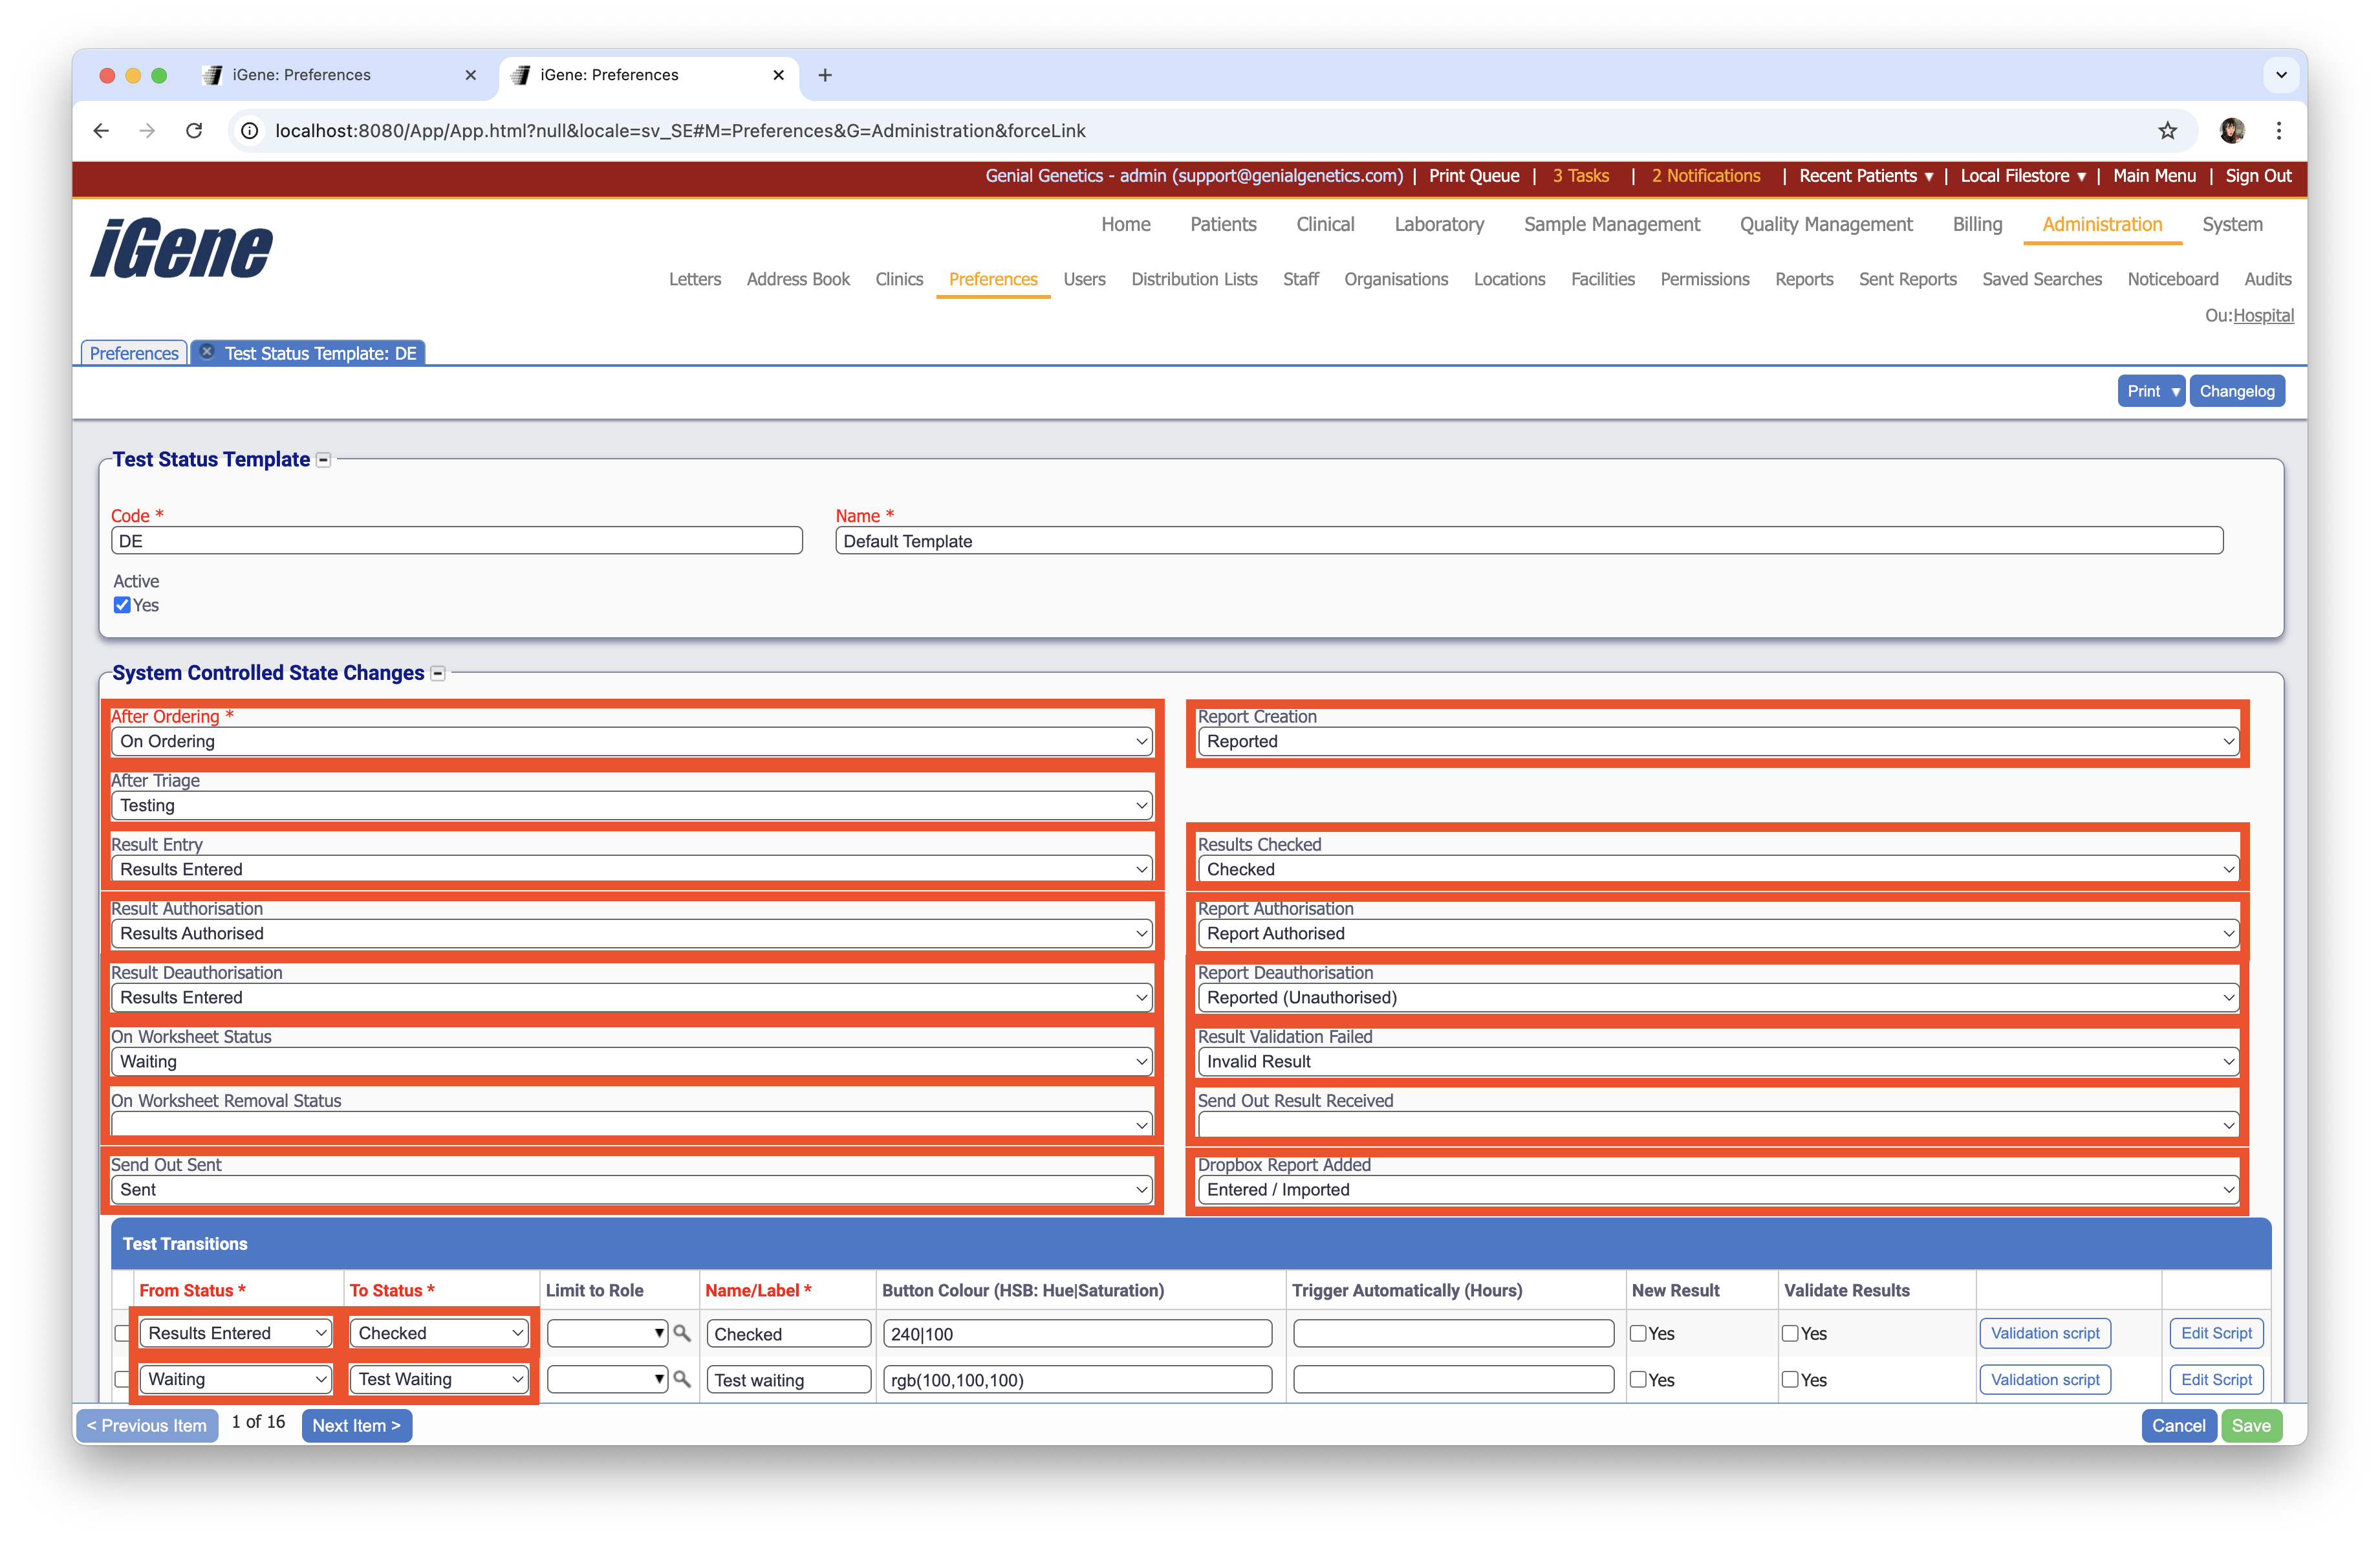Enable New Result for the Checked transition
2380x1541 pixels.
[1639, 1333]
